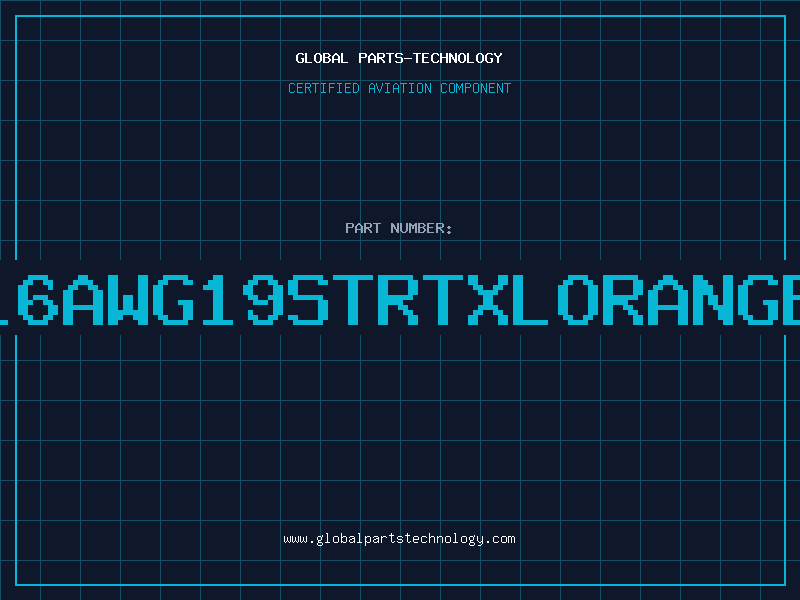The image size is (800, 600).
Task: Click the 'PART NUMBER:' label
Action: click(399, 228)
